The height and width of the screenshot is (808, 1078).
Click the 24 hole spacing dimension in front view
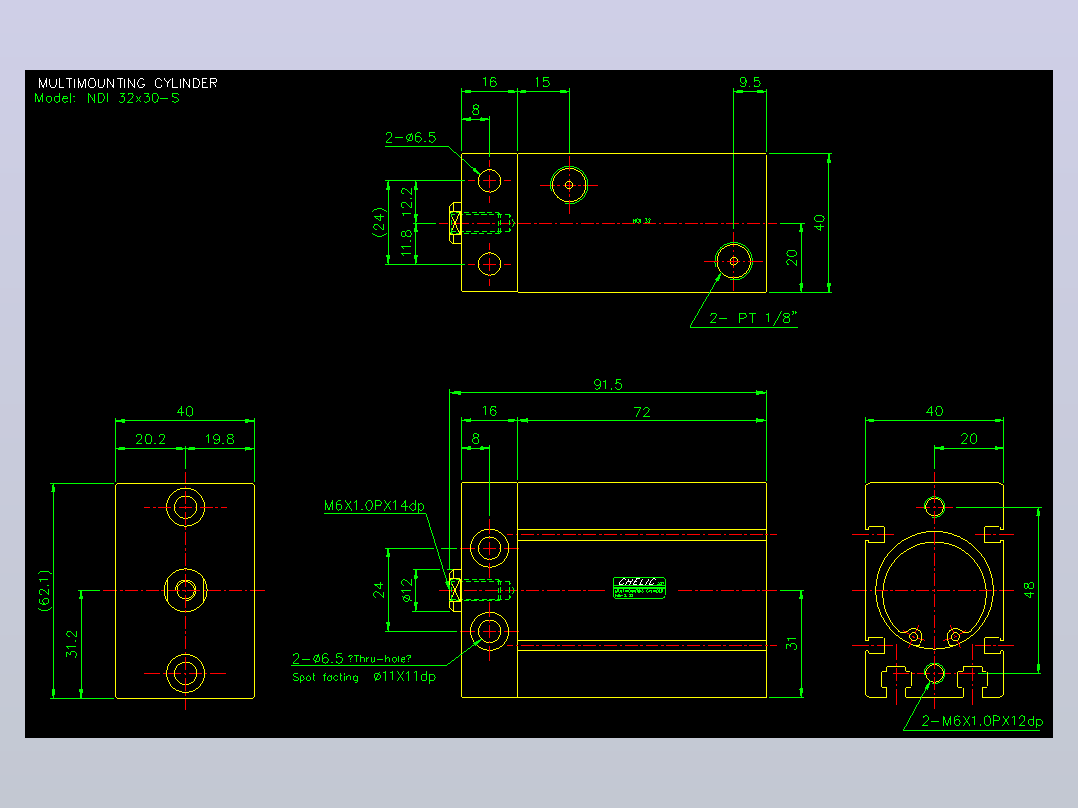click(379, 590)
